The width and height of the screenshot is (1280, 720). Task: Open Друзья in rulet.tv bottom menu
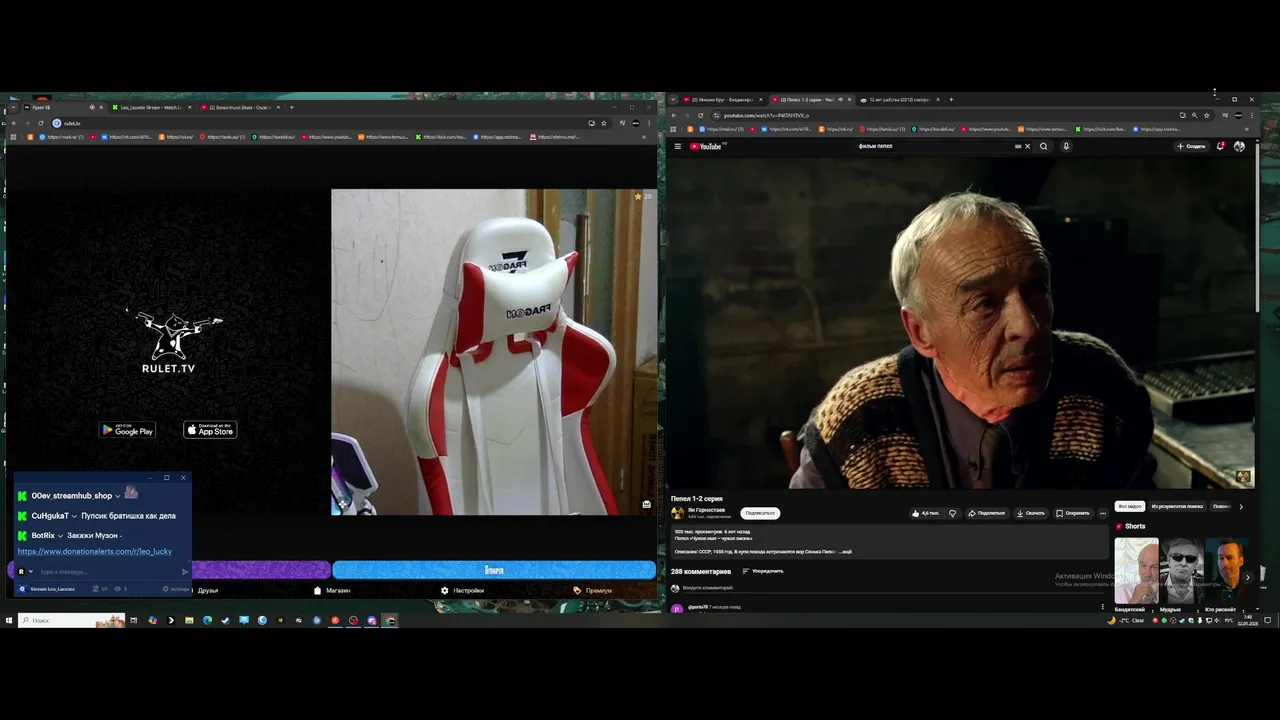208,590
